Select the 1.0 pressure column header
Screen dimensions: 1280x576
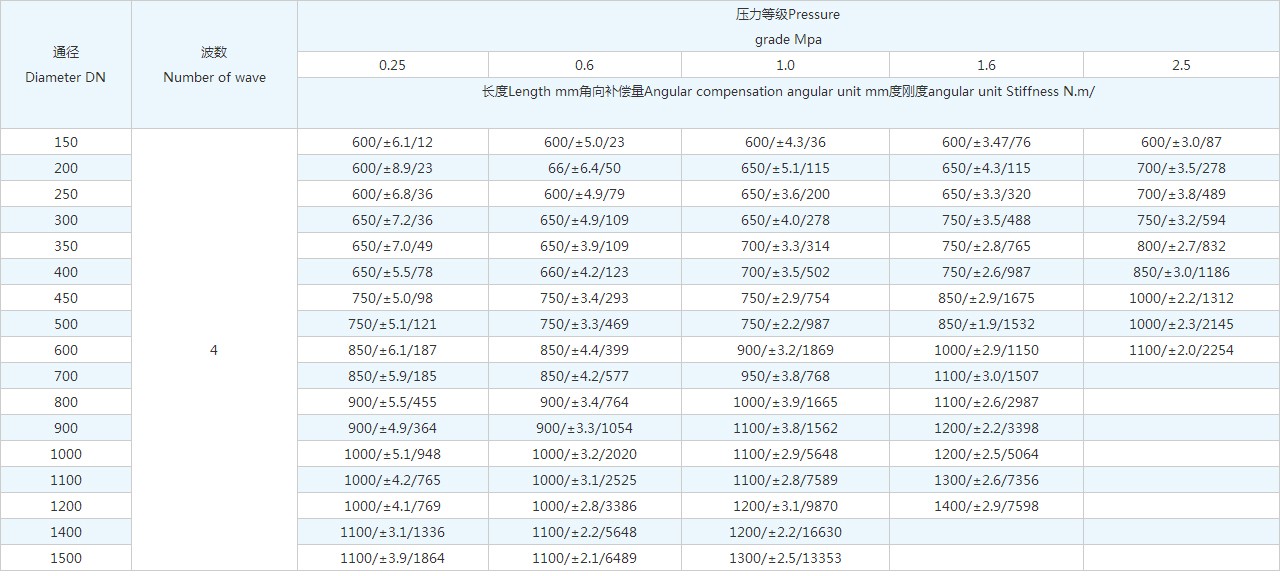pyautogui.click(x=785, y=65)
